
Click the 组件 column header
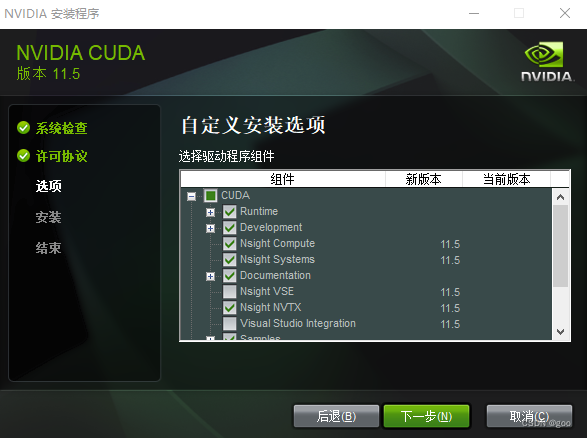(x=283, y=179)
